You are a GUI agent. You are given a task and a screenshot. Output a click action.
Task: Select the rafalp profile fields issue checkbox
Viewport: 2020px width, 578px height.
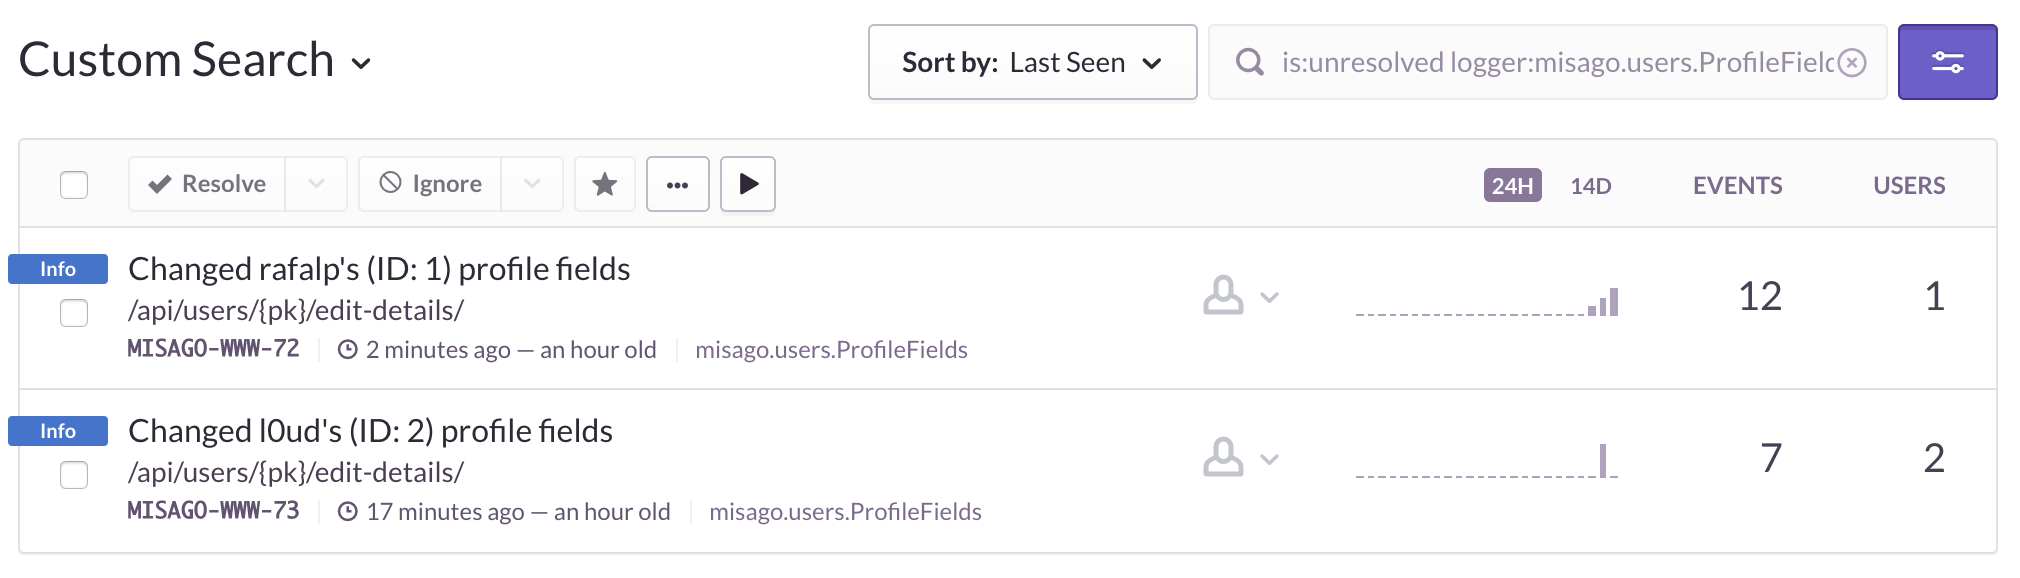point(74,313)
